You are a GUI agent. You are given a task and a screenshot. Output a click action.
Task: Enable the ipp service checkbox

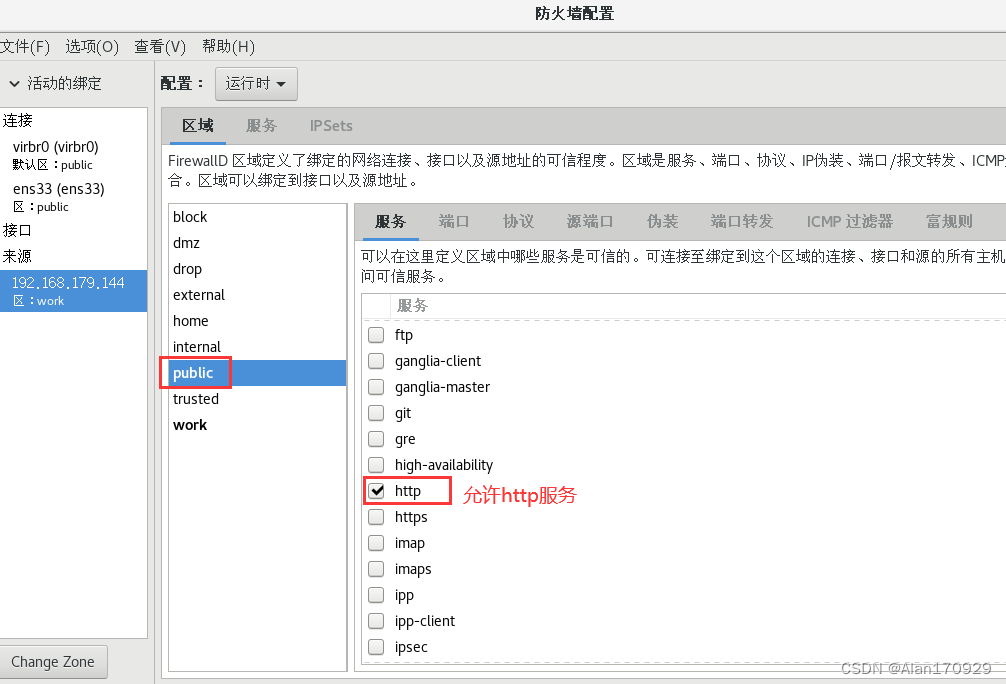click(x=376, y=595)
